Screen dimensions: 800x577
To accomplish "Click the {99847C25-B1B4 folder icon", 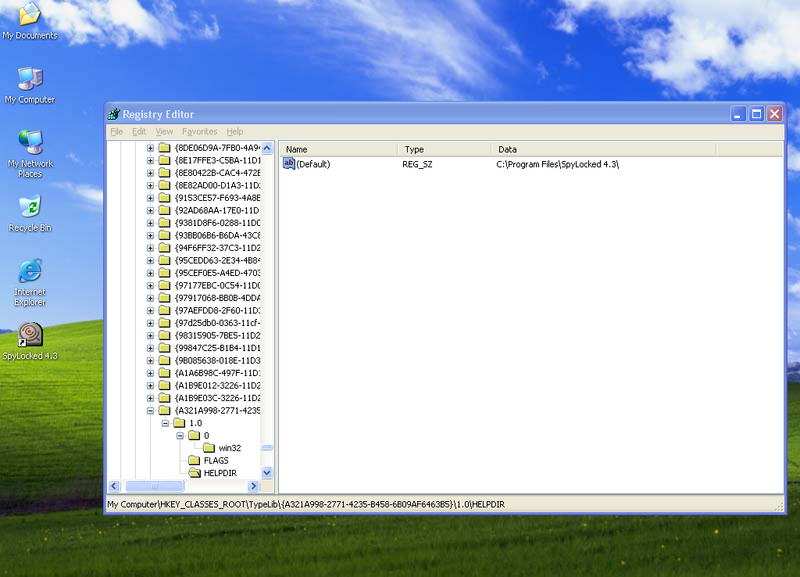I will click(164, 348).
